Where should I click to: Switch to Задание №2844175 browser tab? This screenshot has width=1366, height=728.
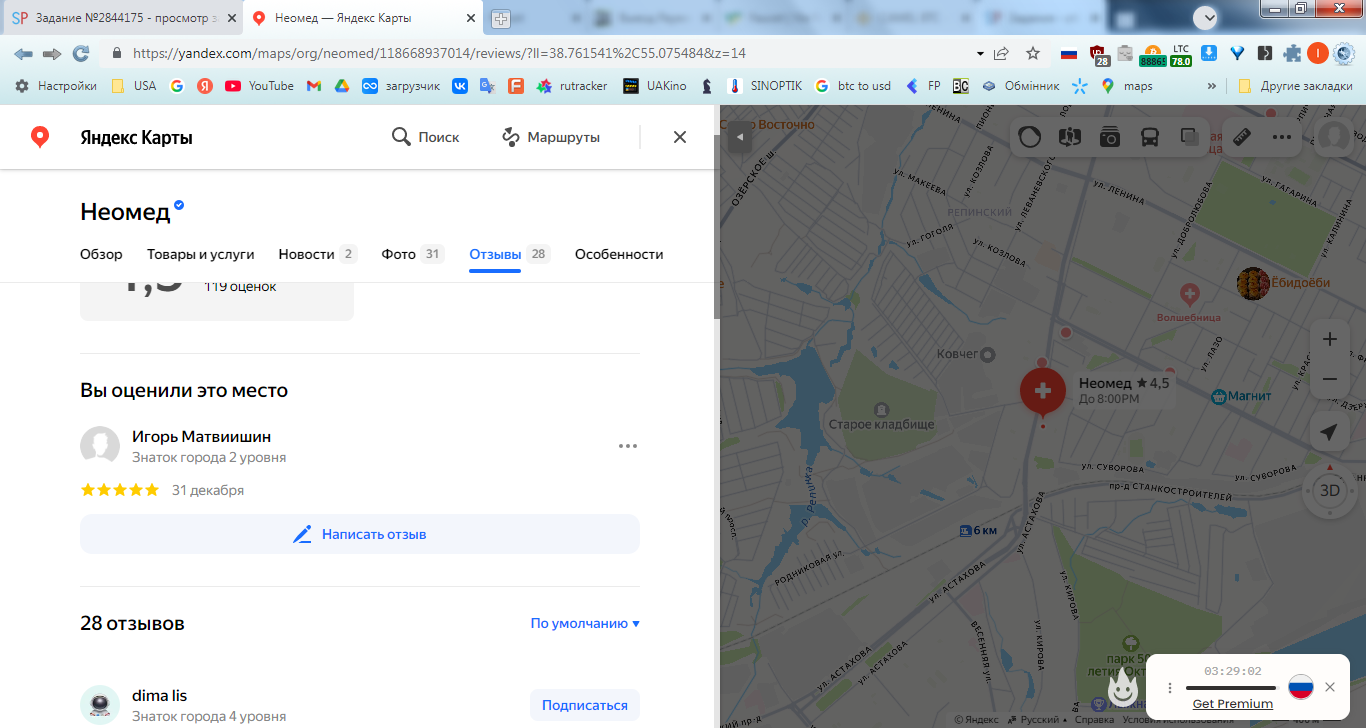click(121, 18)
